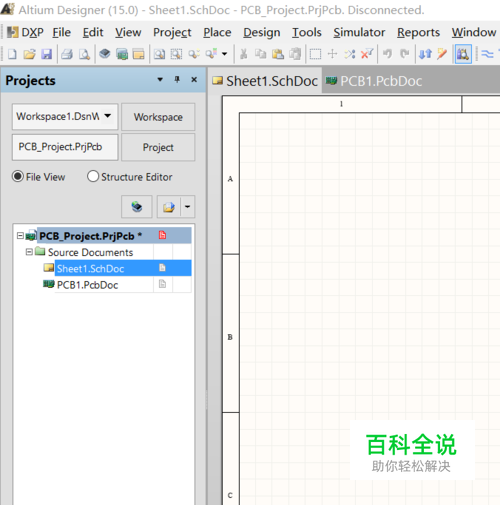Open the Tools menu
The width and height of the screenshot is (500, 505).
[307, 32]
